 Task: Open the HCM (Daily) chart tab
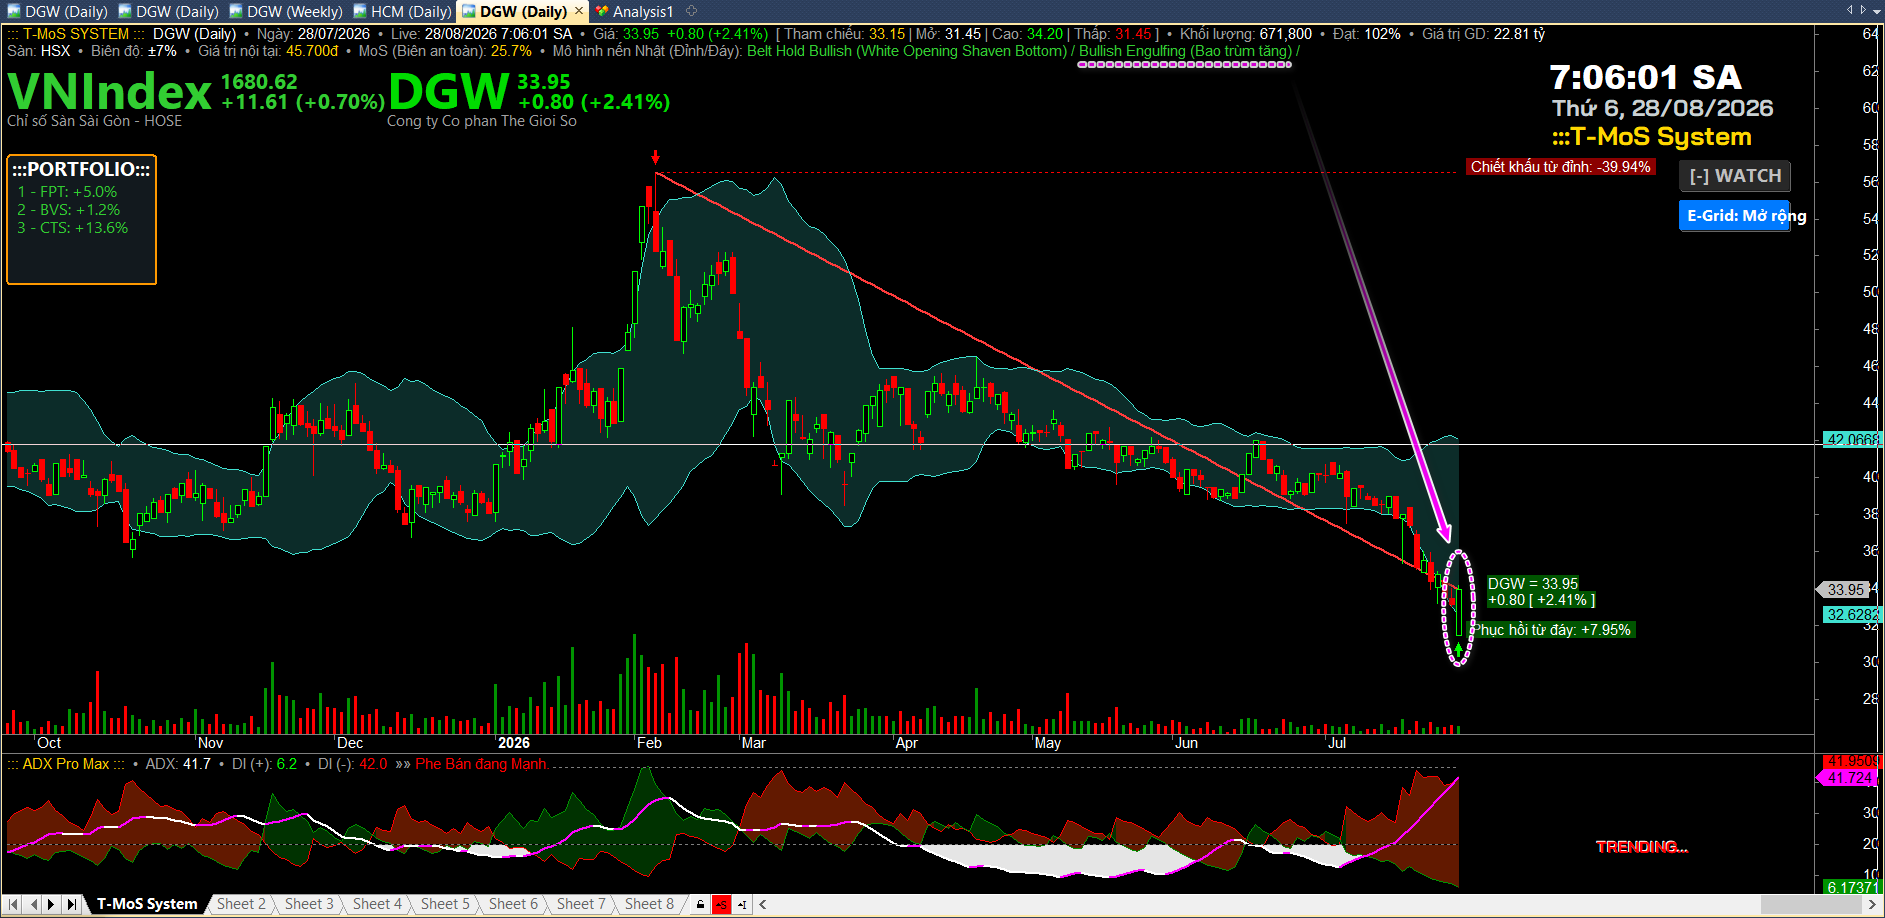[402, 11]
